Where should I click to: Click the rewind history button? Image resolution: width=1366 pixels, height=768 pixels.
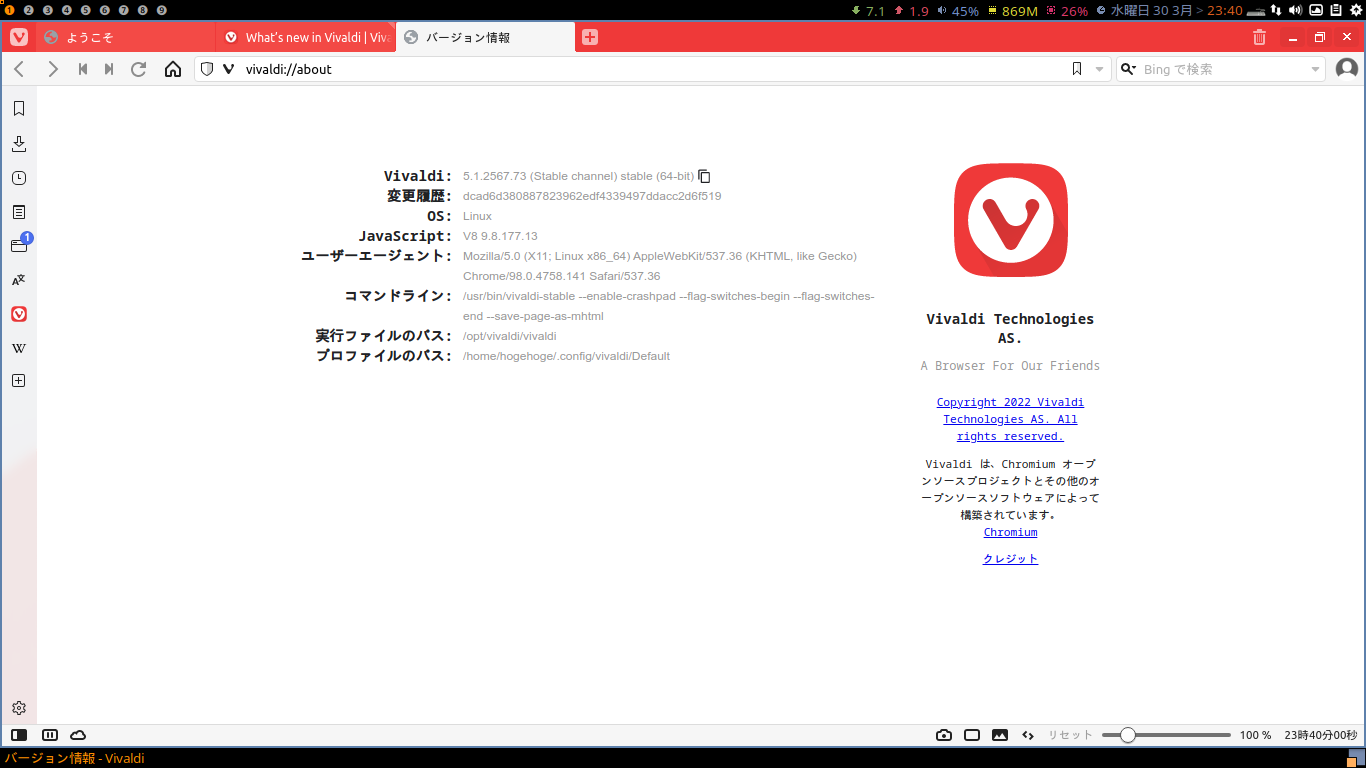83,69
